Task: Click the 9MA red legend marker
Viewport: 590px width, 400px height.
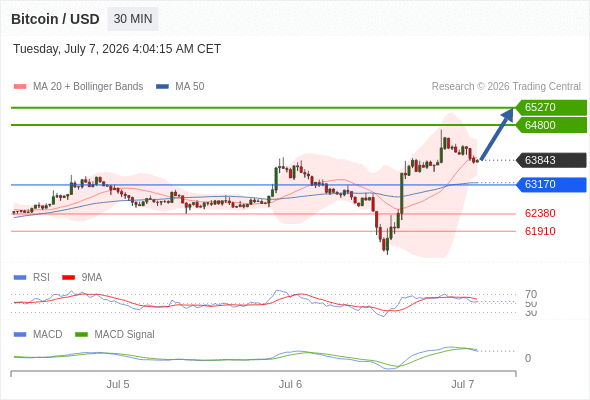Action: [x=68, y=278]
